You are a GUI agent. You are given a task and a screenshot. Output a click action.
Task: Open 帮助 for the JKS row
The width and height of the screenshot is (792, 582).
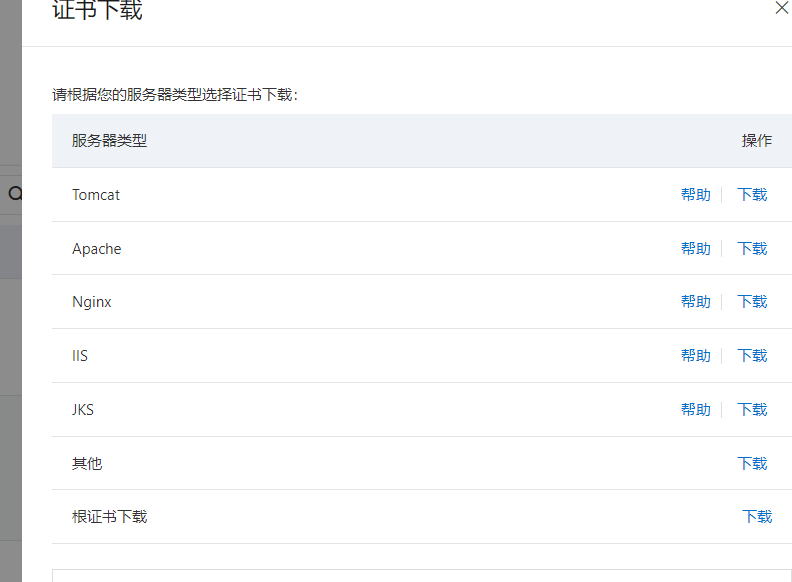(x=696, y=409)
